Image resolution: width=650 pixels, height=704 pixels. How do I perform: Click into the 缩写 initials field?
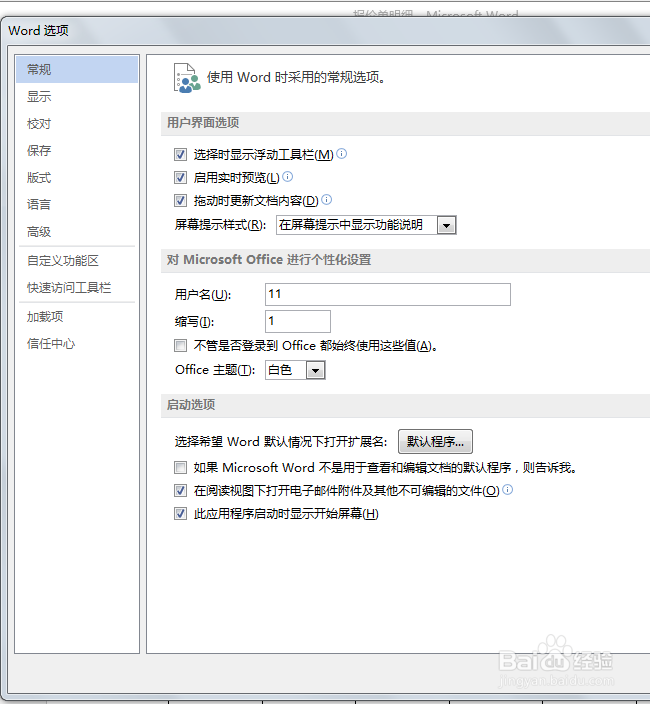pos(298,321)
